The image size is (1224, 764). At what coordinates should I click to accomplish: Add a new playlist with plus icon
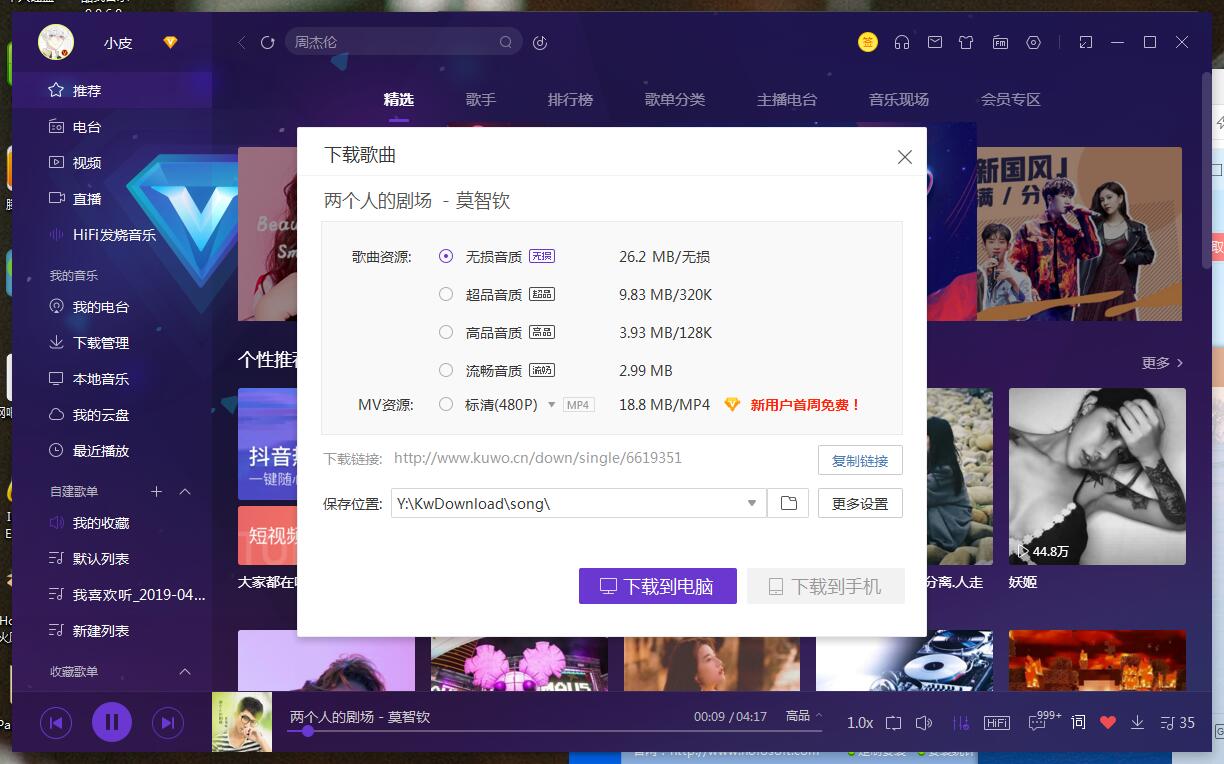tap(156, 491)
